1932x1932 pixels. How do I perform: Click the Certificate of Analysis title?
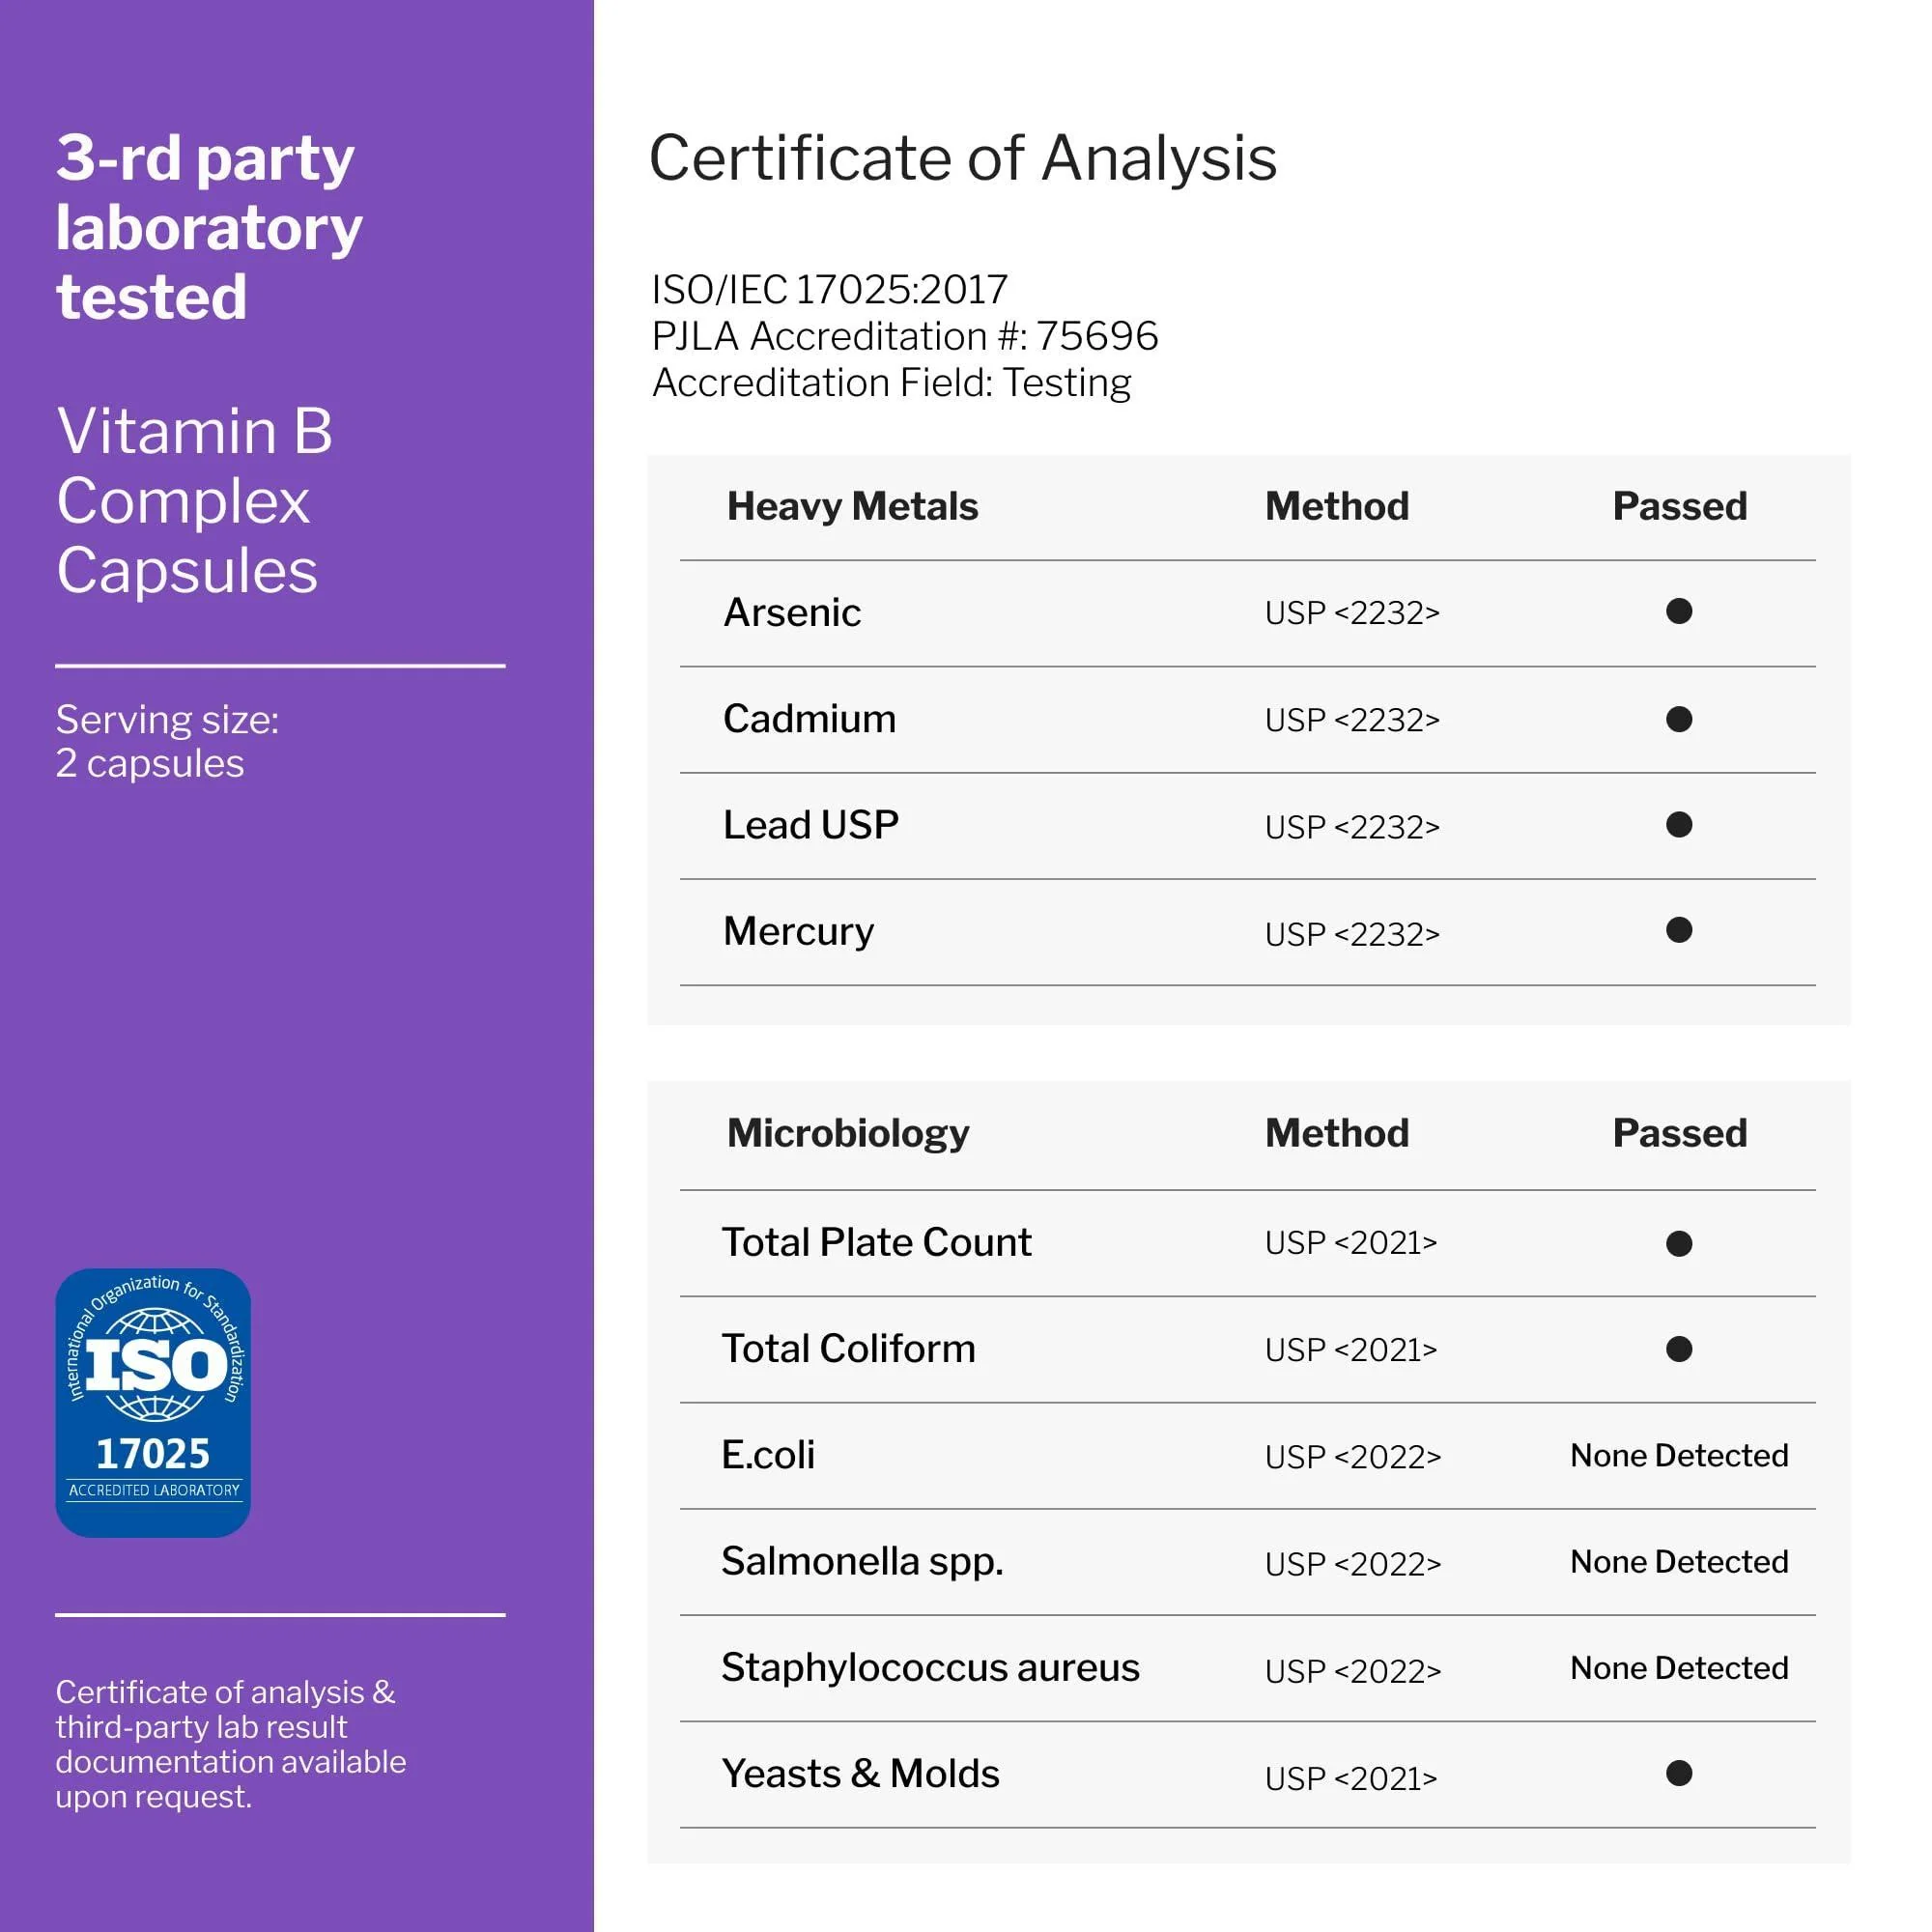coord(963,158)
